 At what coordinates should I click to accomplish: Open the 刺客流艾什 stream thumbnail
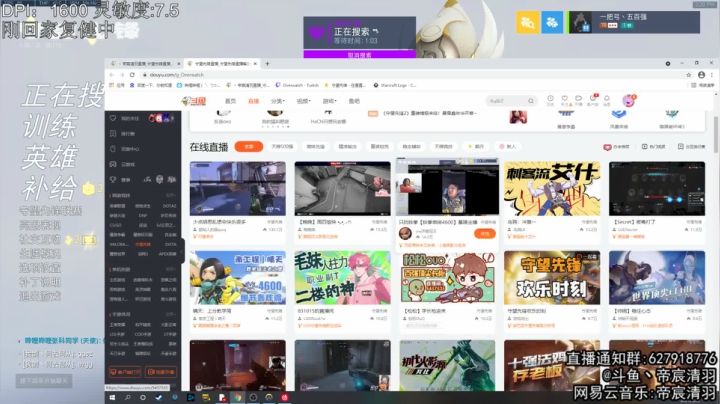coord(552,189)
